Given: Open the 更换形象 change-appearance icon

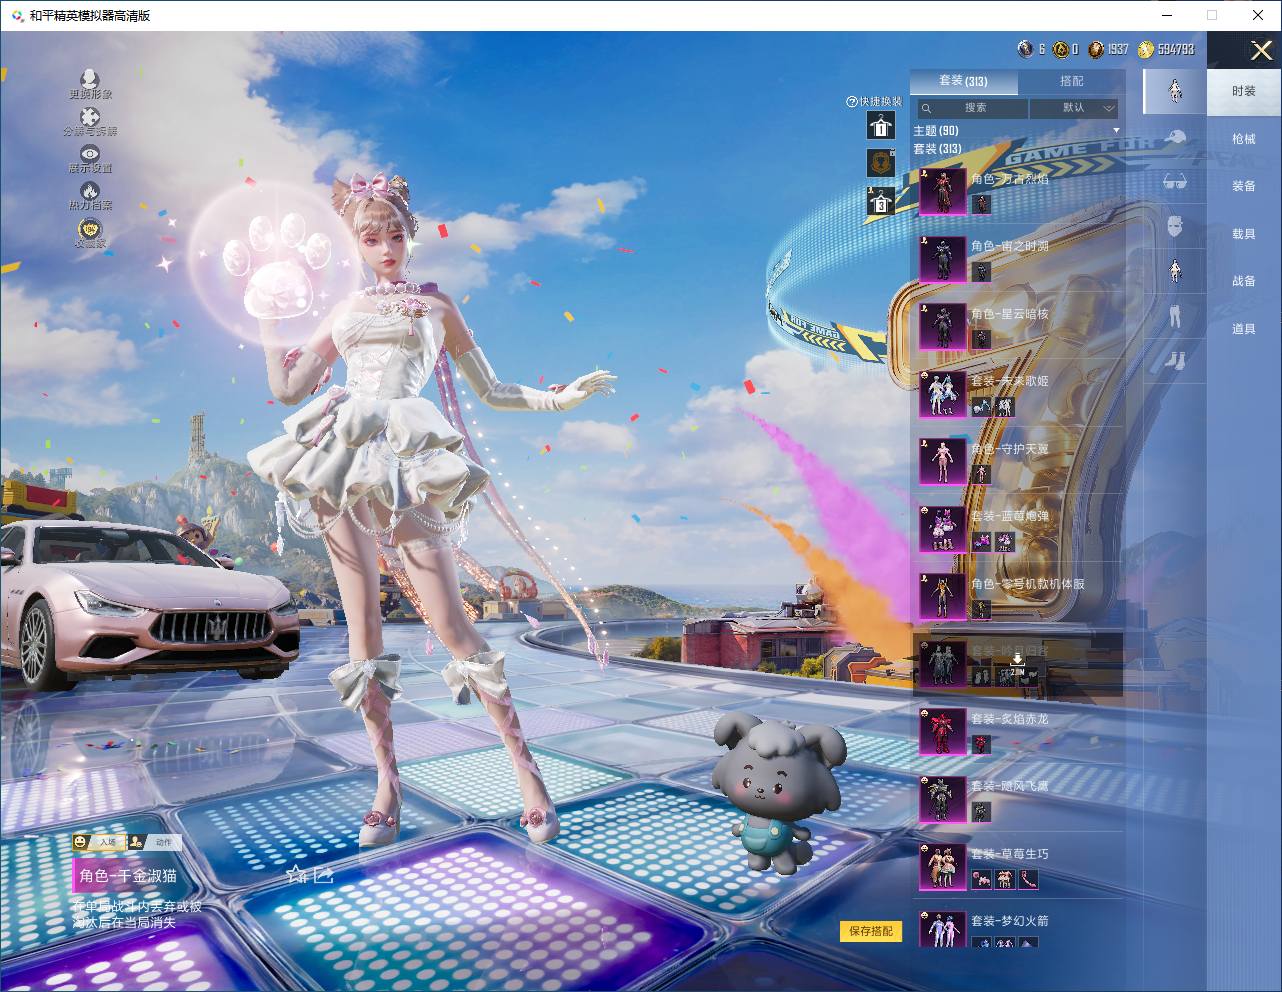Looking at the screenshot, I should point(90,79).
